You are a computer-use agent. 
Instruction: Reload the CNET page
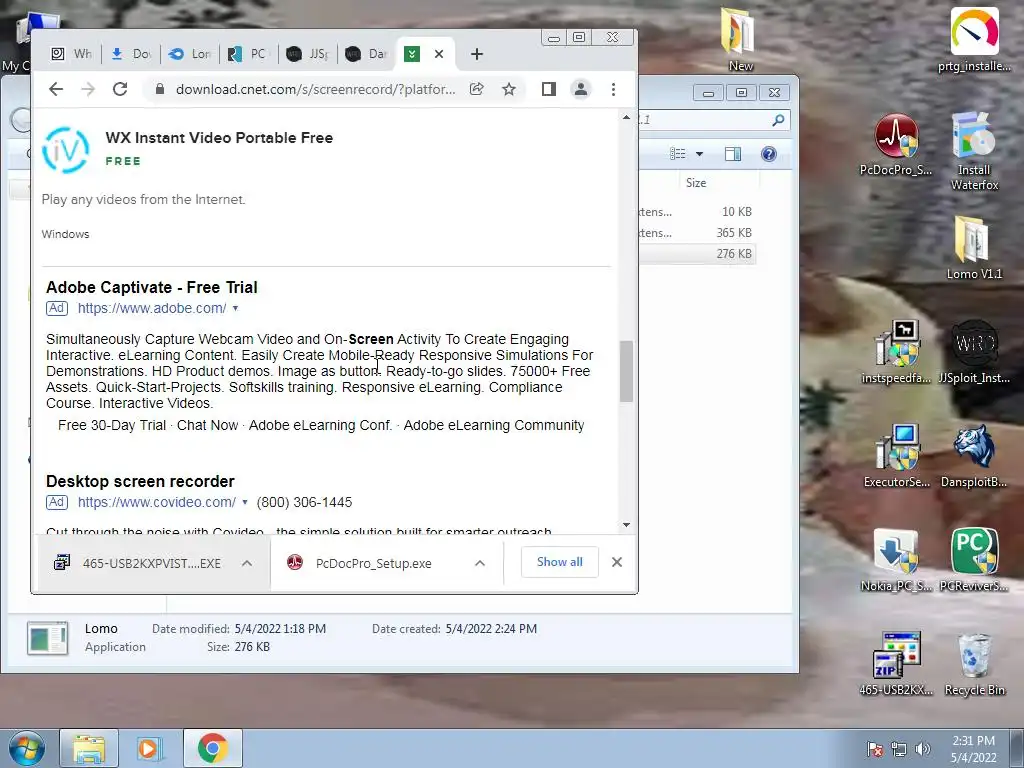coord(120,89)
